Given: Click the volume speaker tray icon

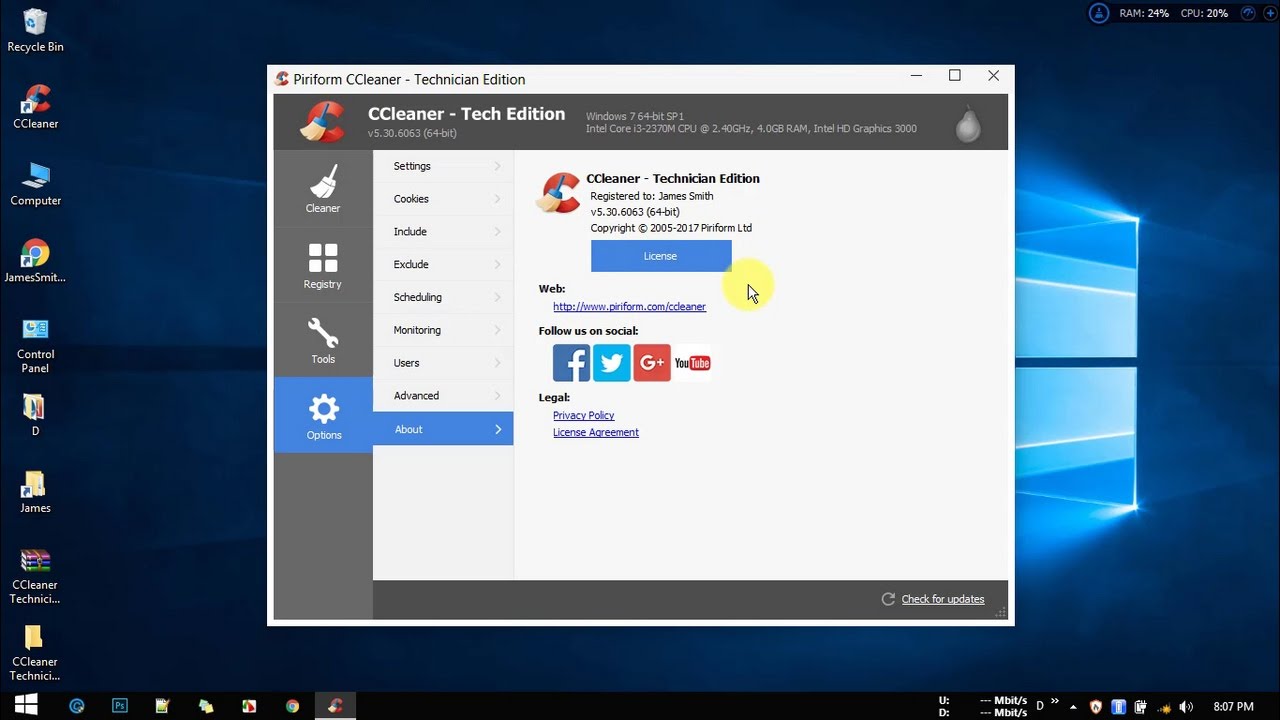Looking at the screenshot, I should point(1186,706).
